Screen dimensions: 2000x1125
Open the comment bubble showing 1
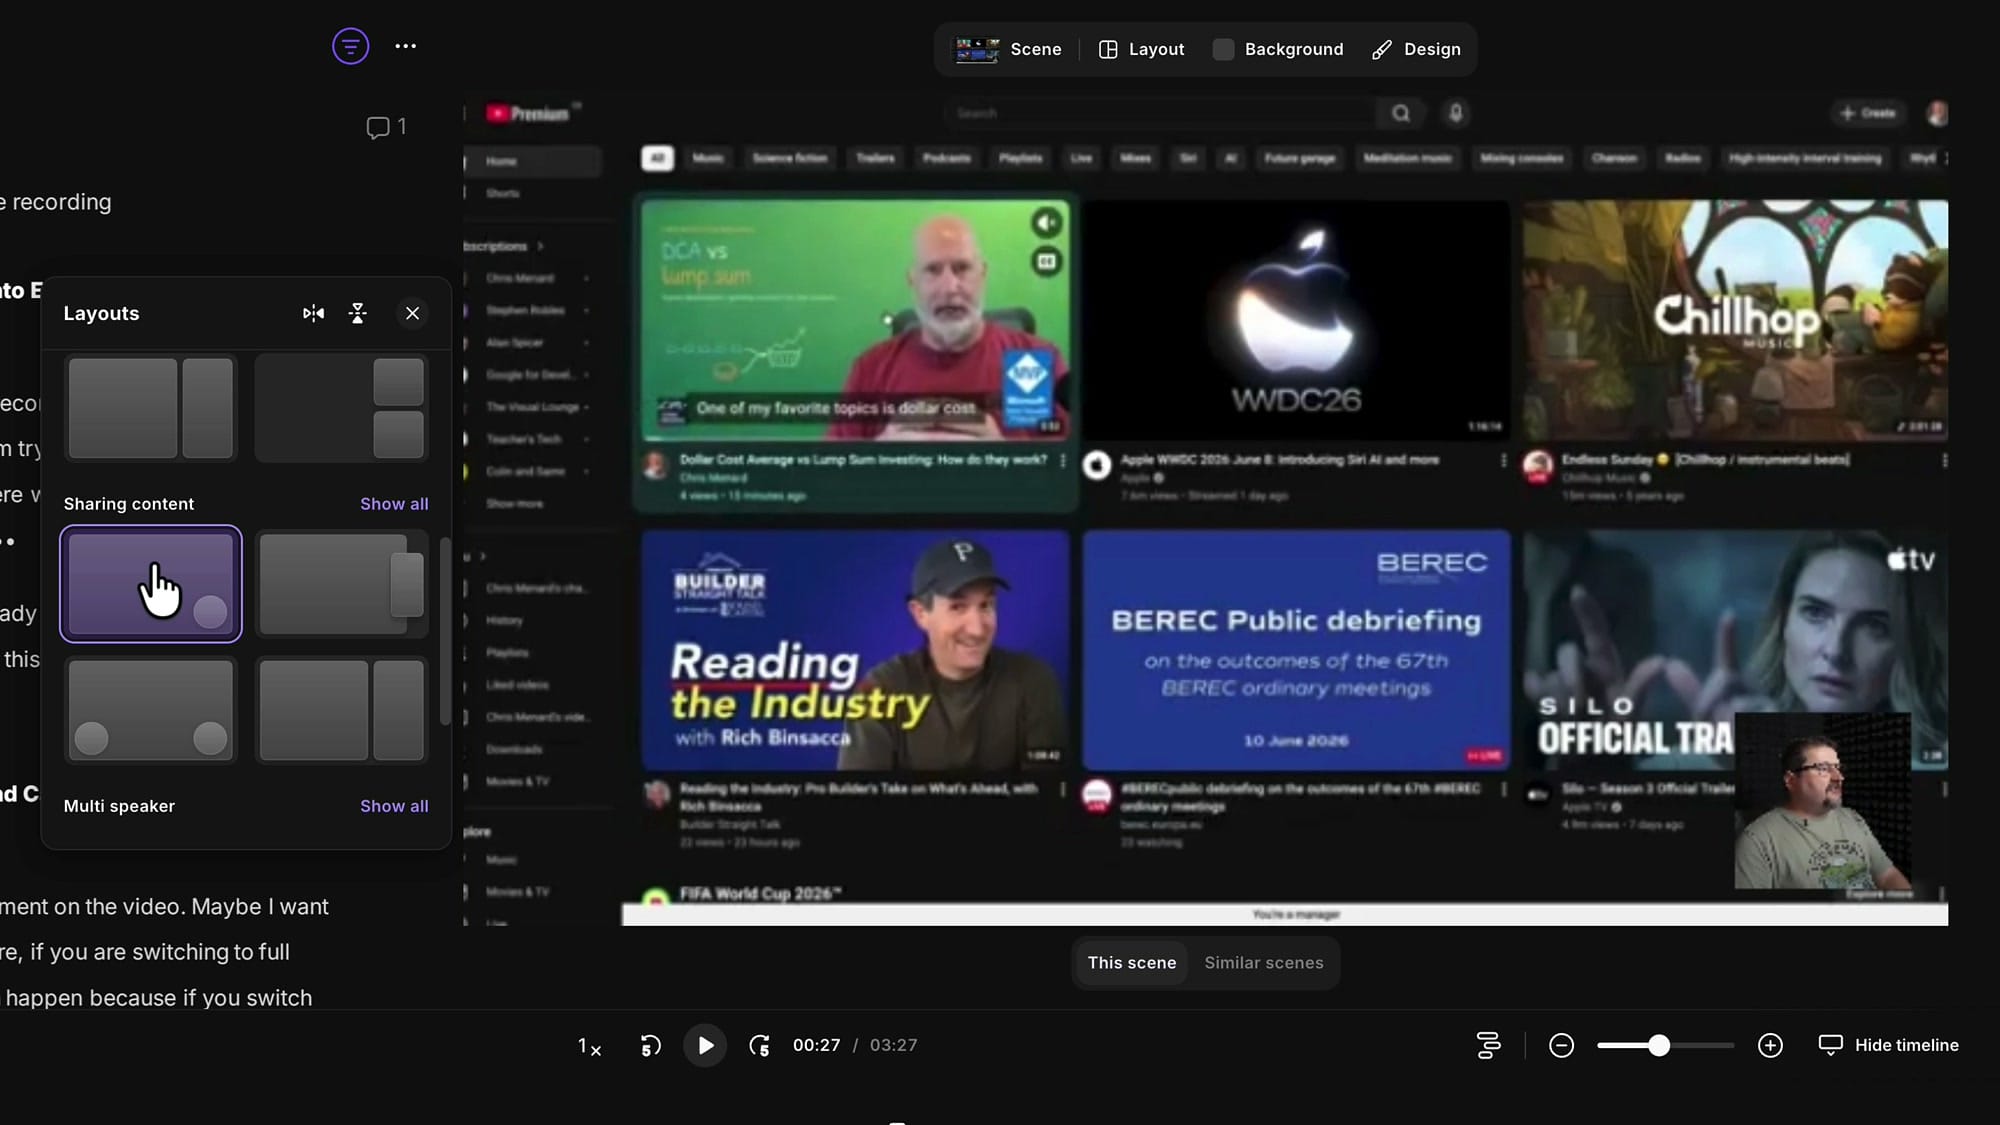click(386, 127)
